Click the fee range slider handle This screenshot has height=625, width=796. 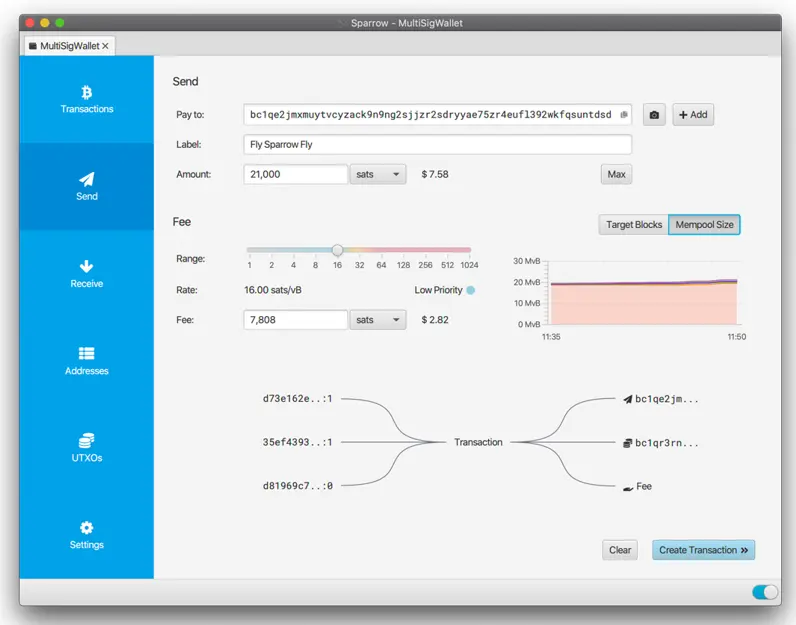click(x=338, y=250)
